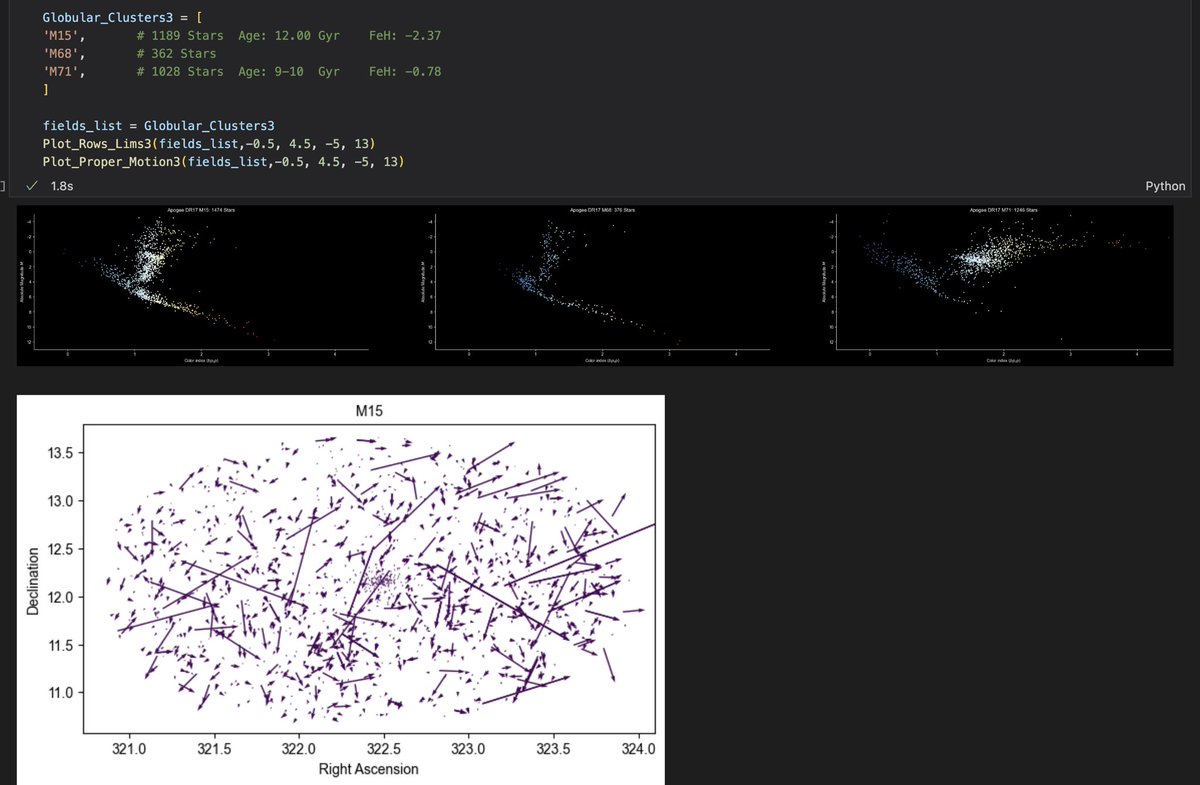
Task: Click the Right Ascension axis label
Action: [x=368, y=769]
